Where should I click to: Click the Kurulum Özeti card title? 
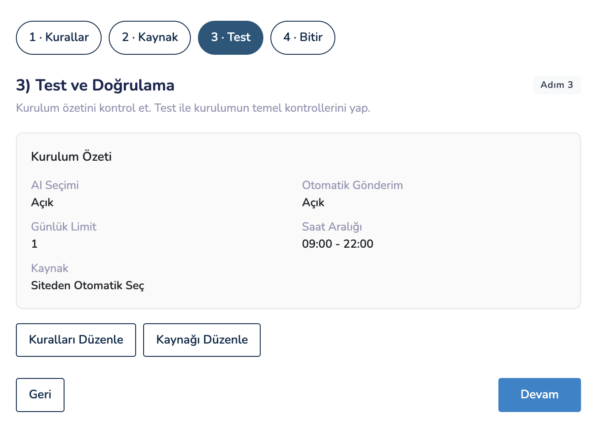coord(71,157)
